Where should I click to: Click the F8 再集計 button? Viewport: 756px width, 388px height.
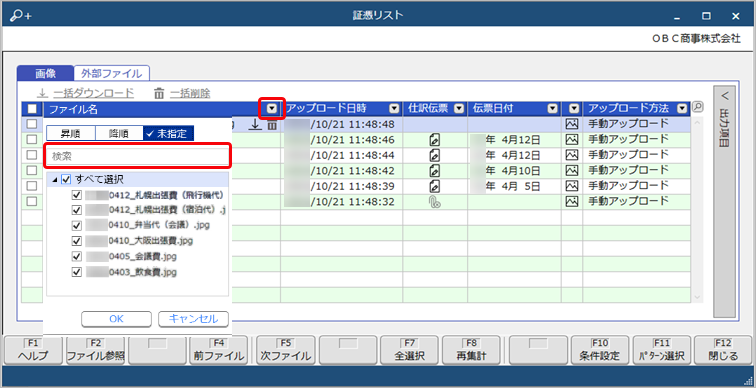click(x=472, y=350)
